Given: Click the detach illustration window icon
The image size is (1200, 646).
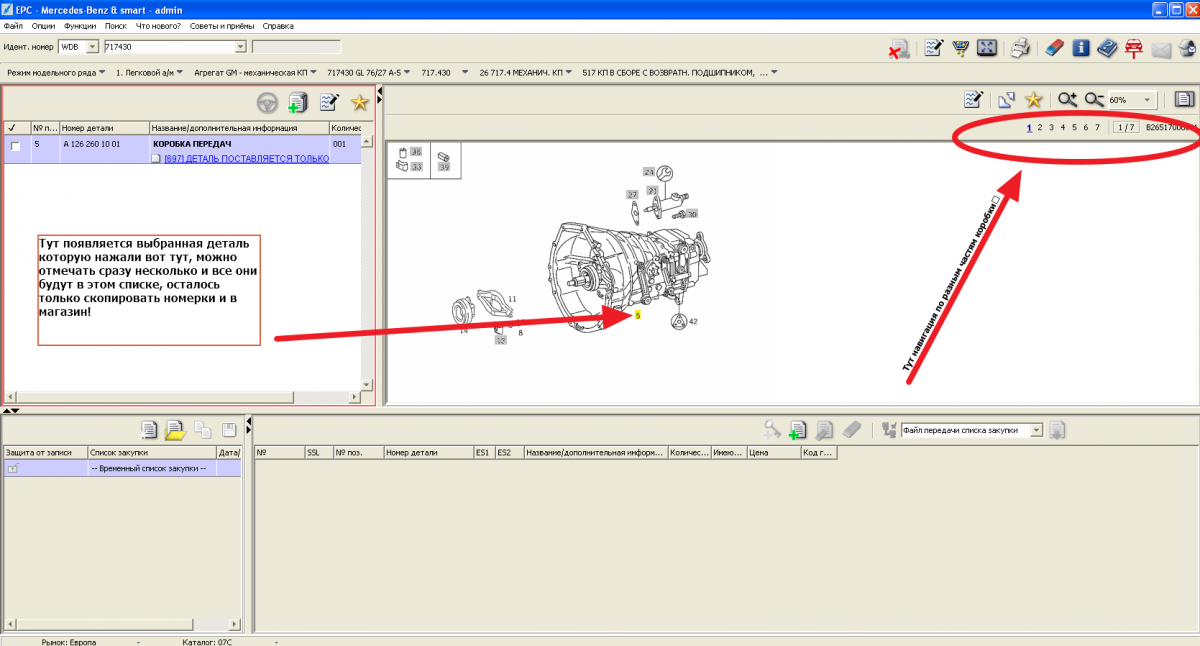Looking at the screenshot, I should 1007,99.
